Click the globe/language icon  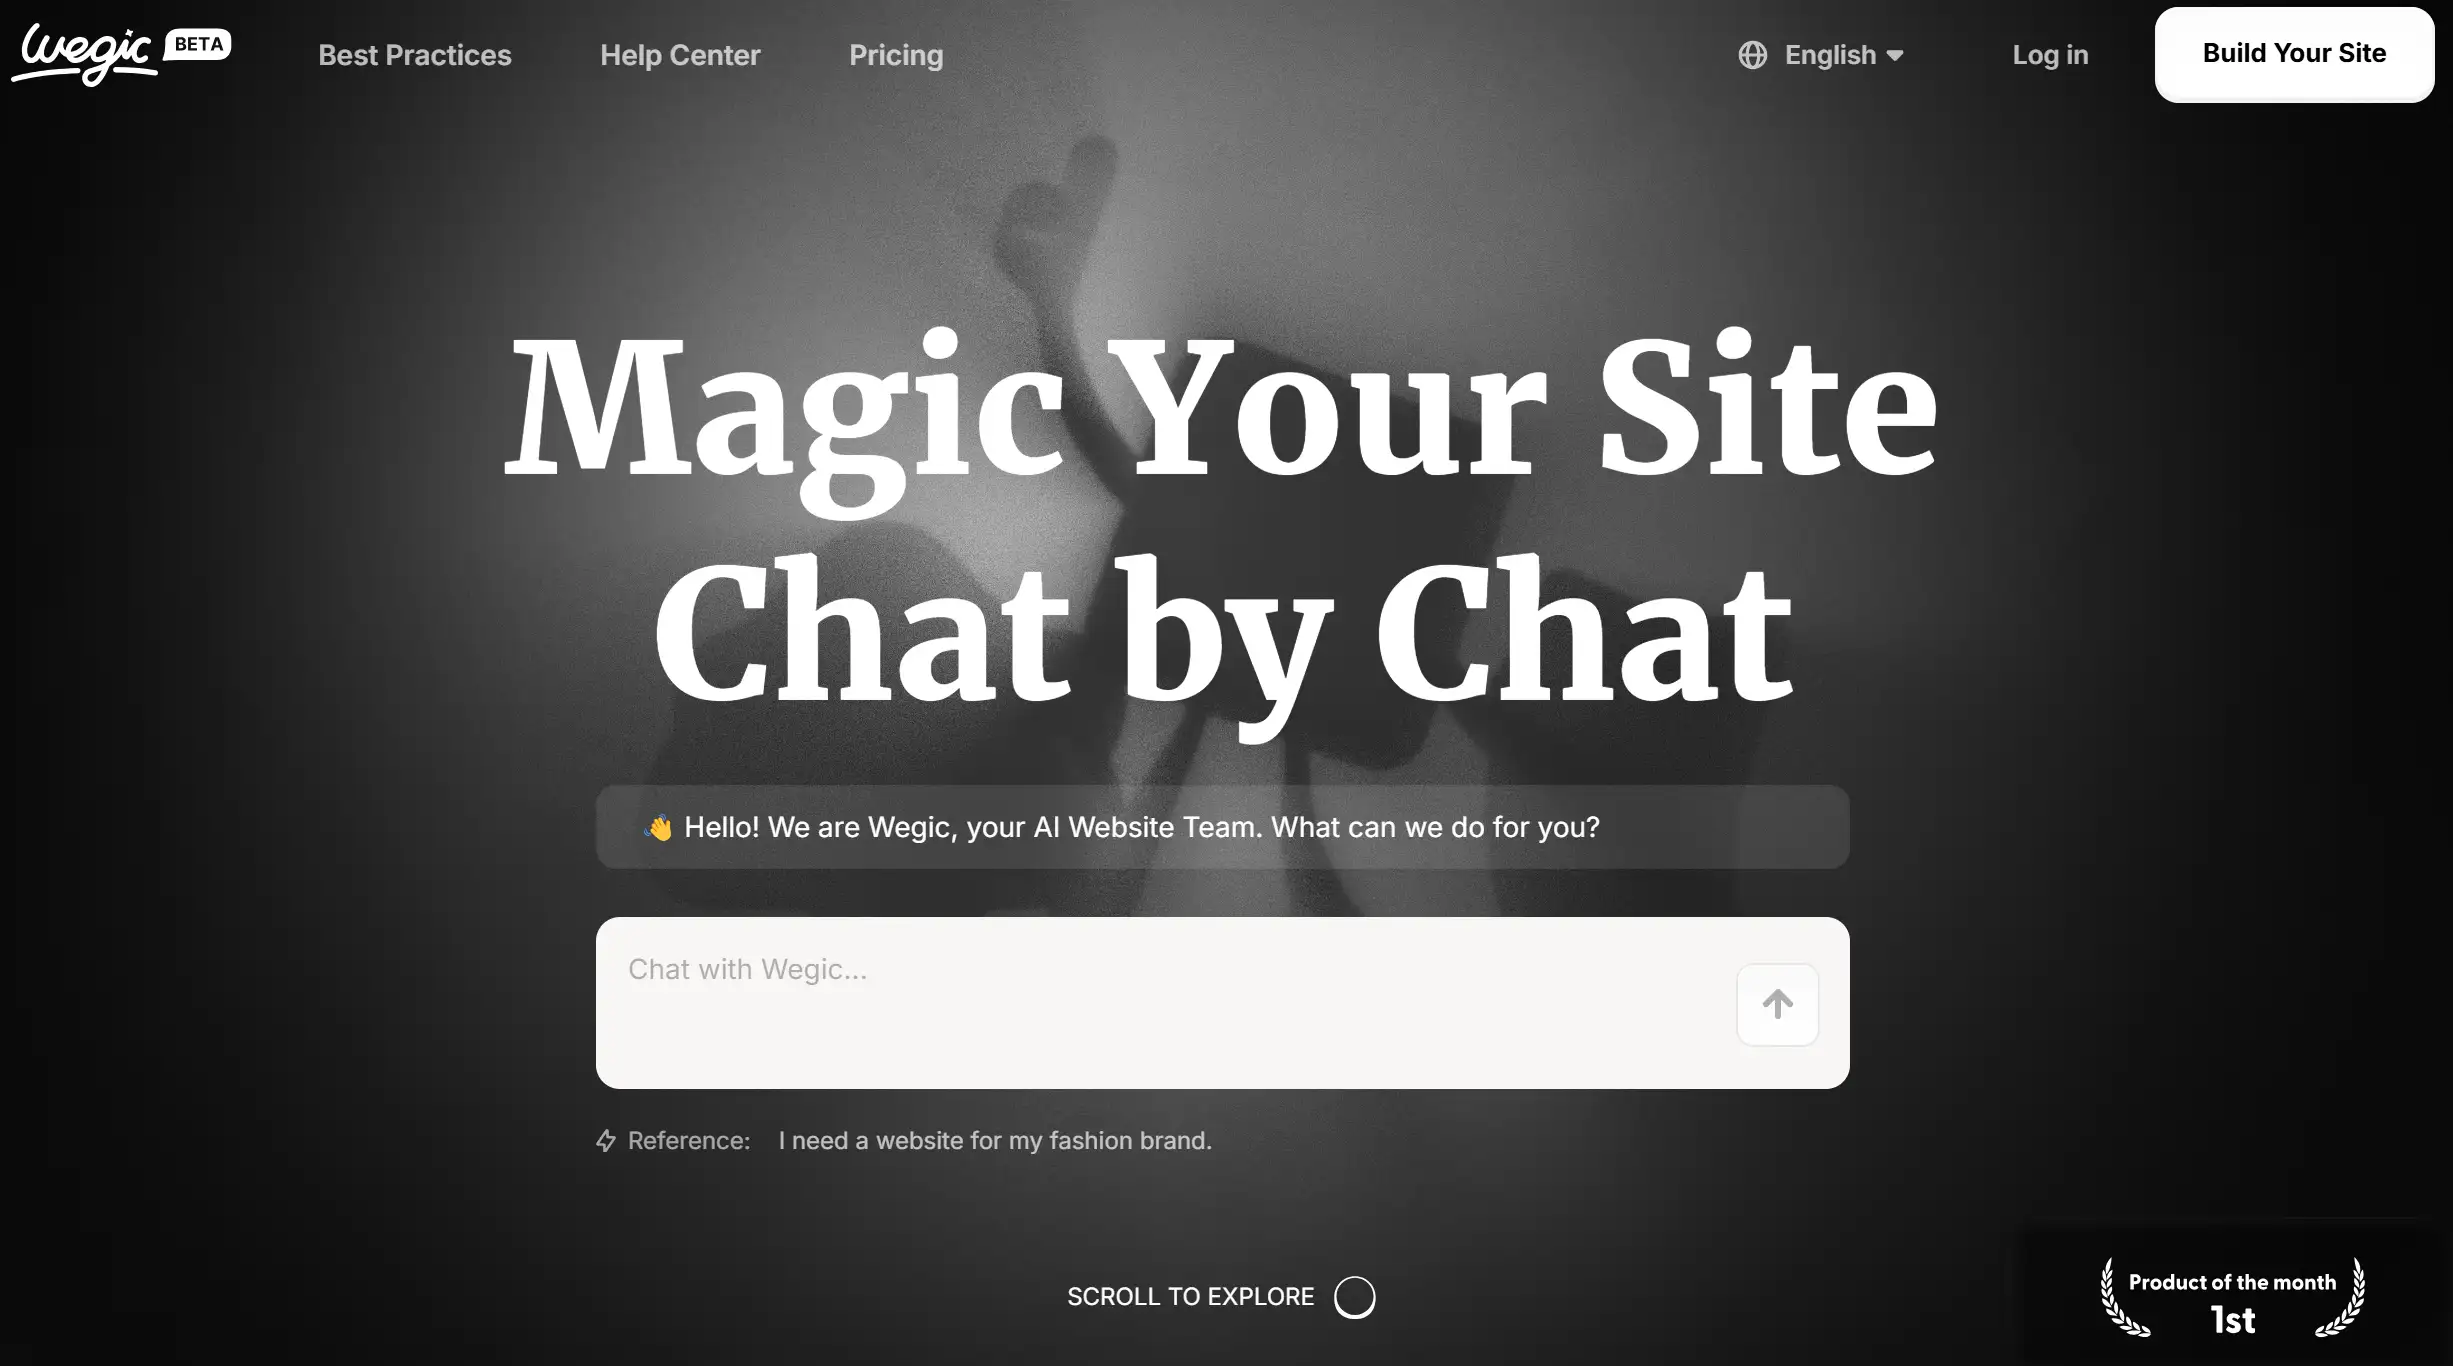[x=1750, y=54]
